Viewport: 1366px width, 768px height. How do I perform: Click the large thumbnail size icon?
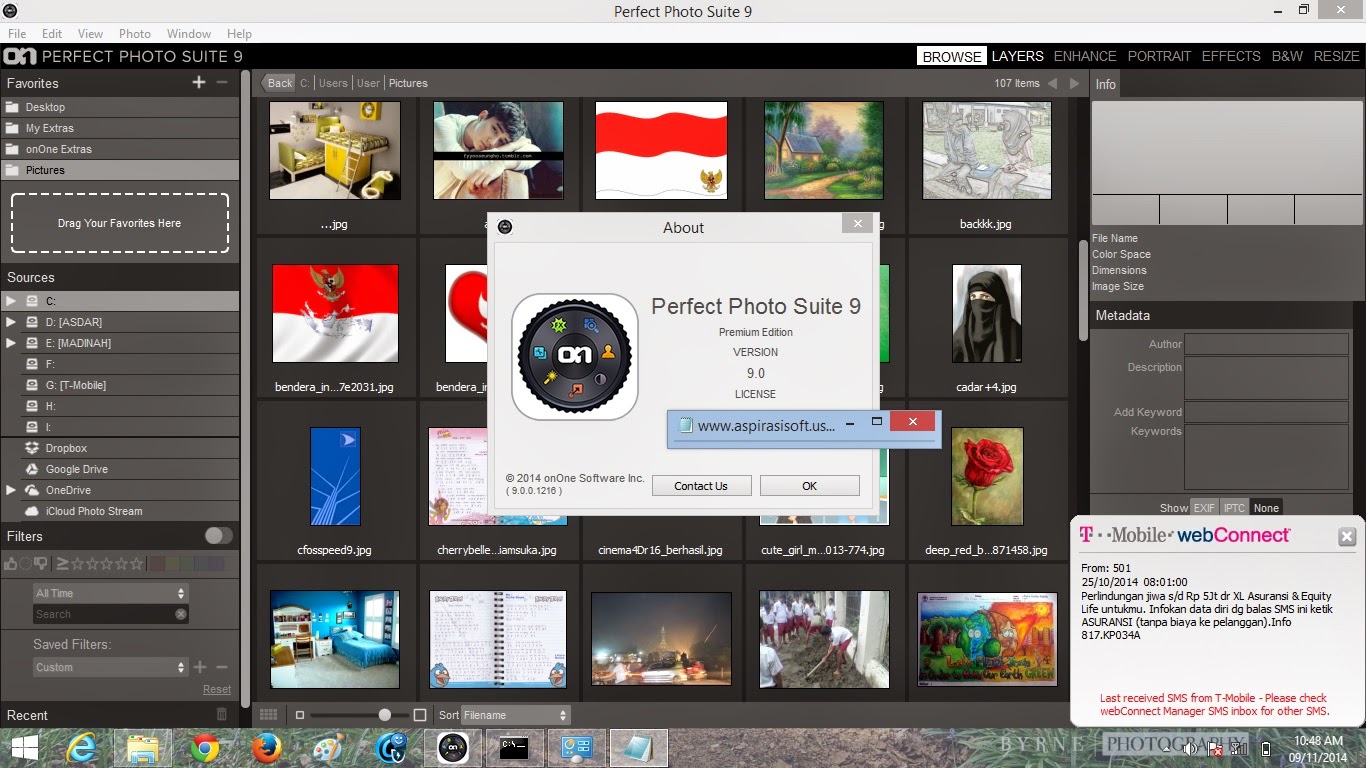[420, 715]
